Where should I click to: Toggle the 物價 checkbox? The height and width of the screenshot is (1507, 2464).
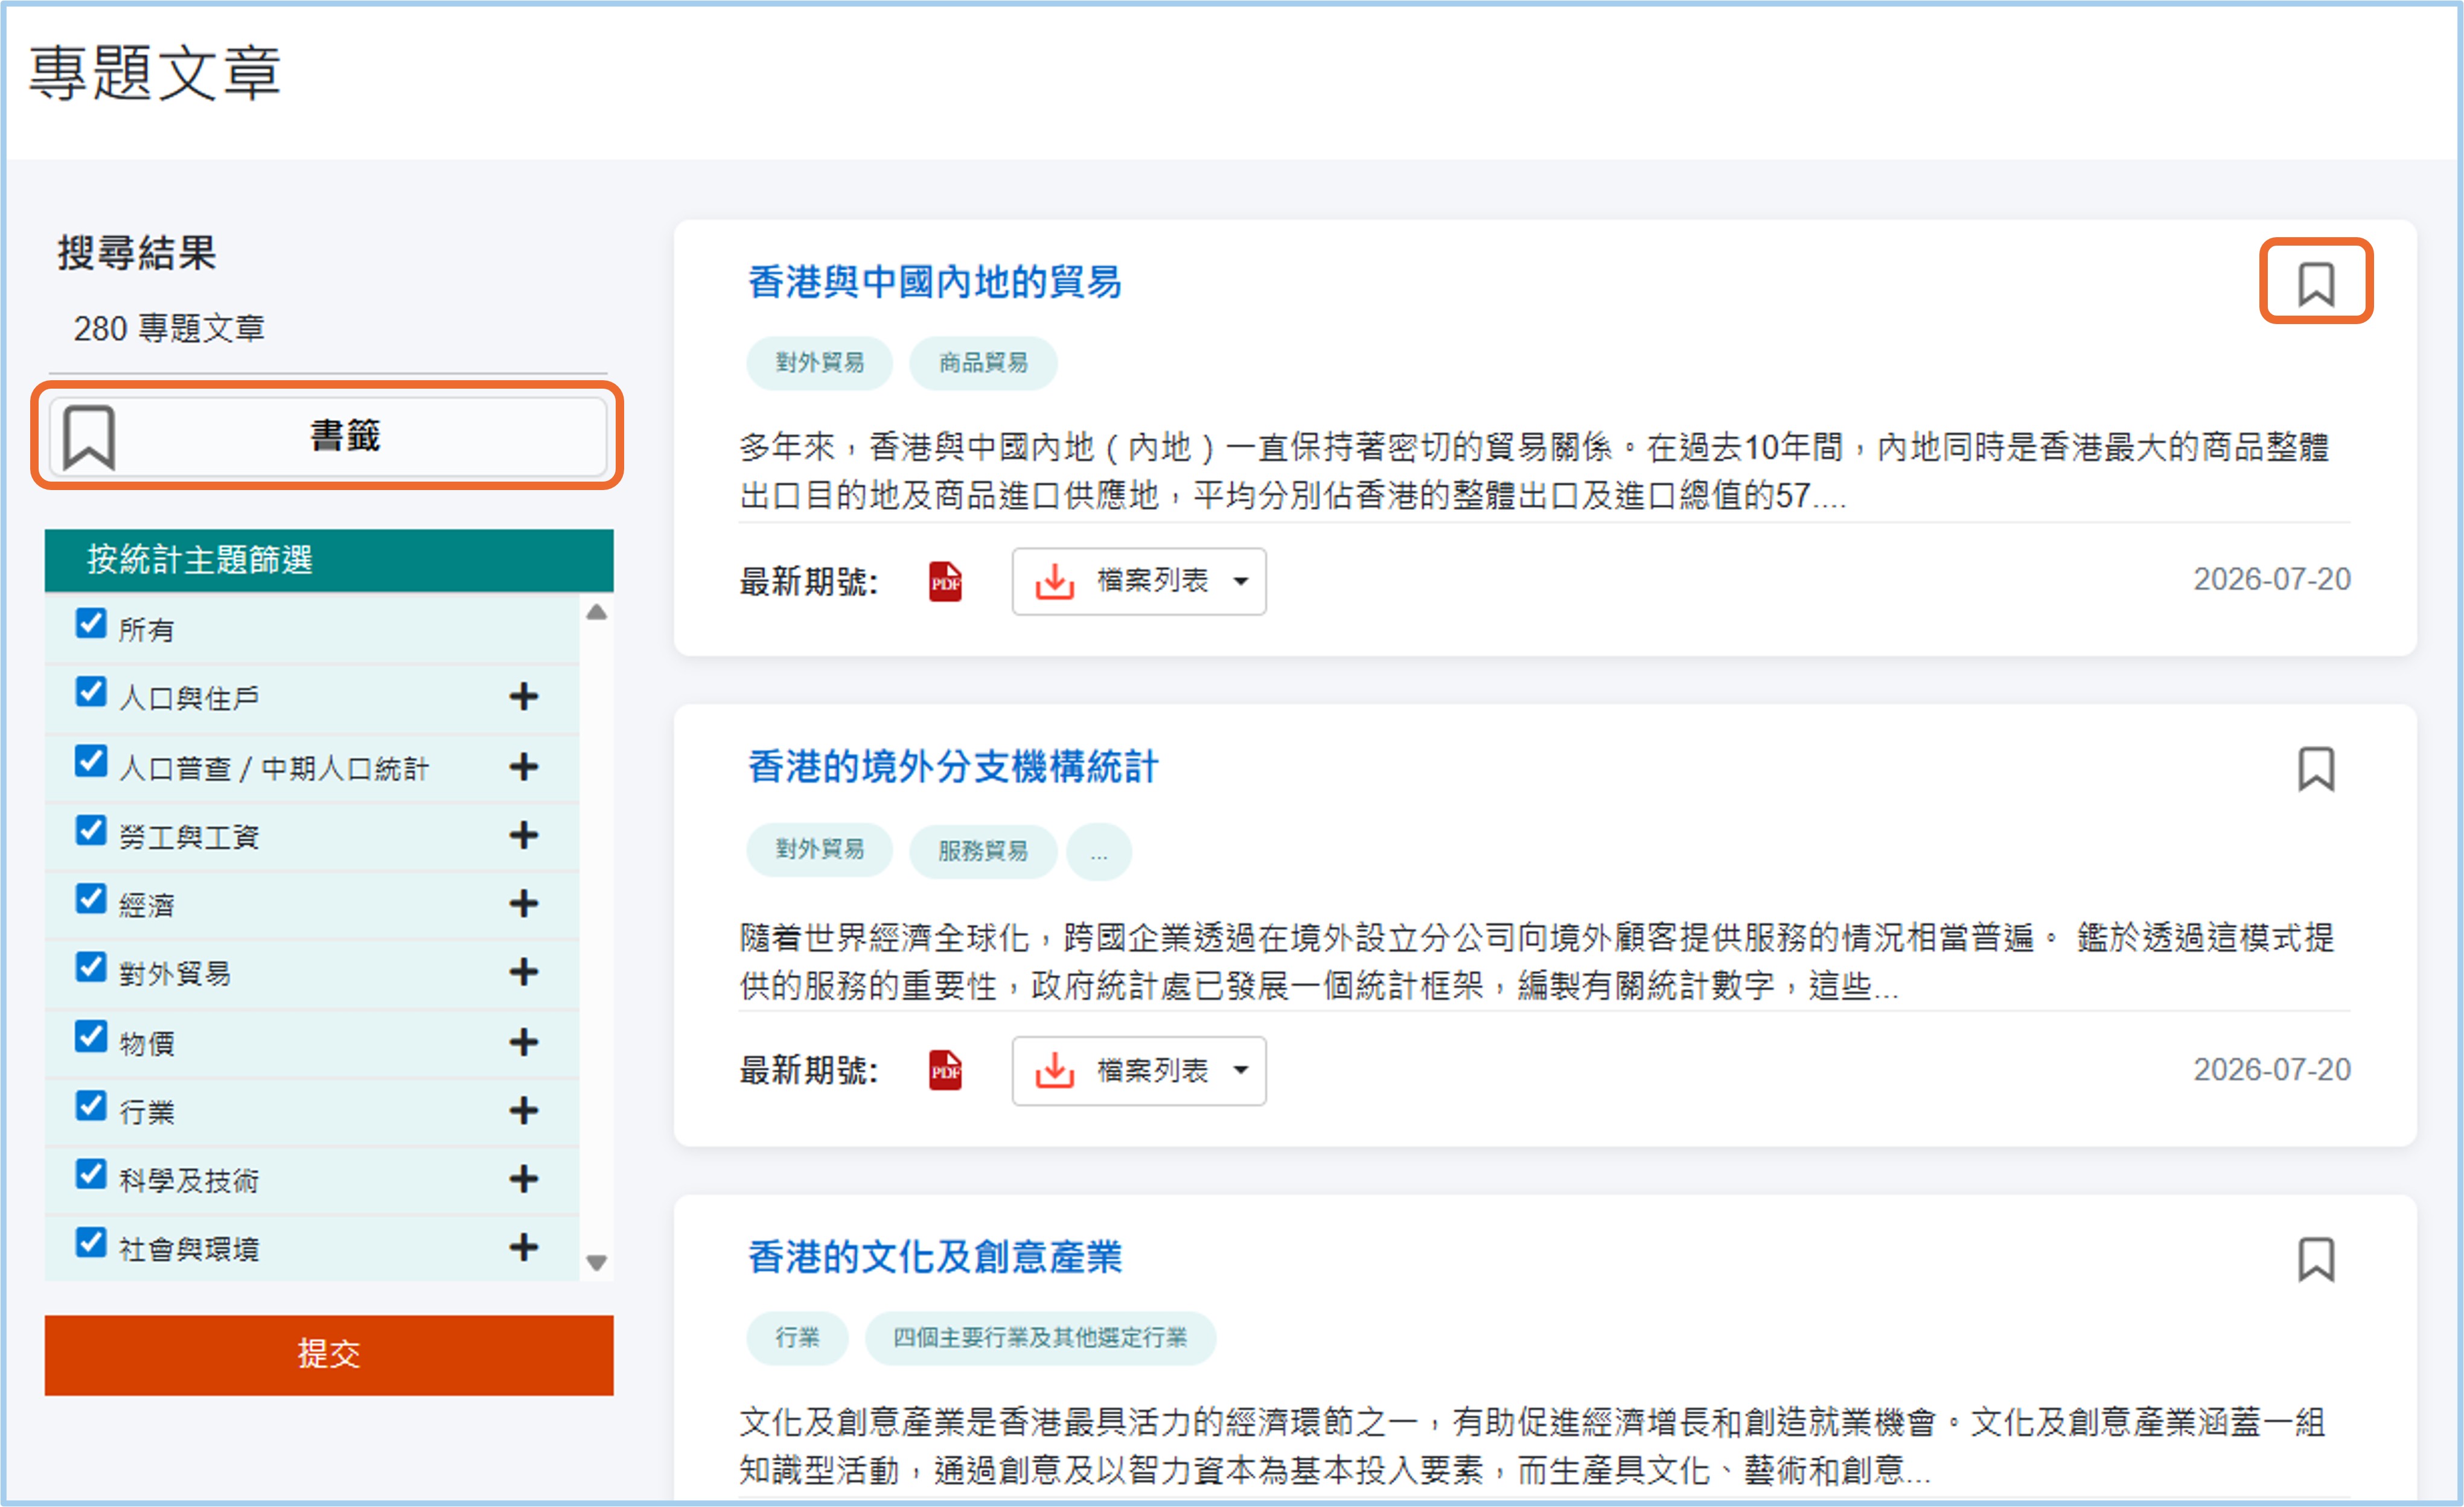91,1037
